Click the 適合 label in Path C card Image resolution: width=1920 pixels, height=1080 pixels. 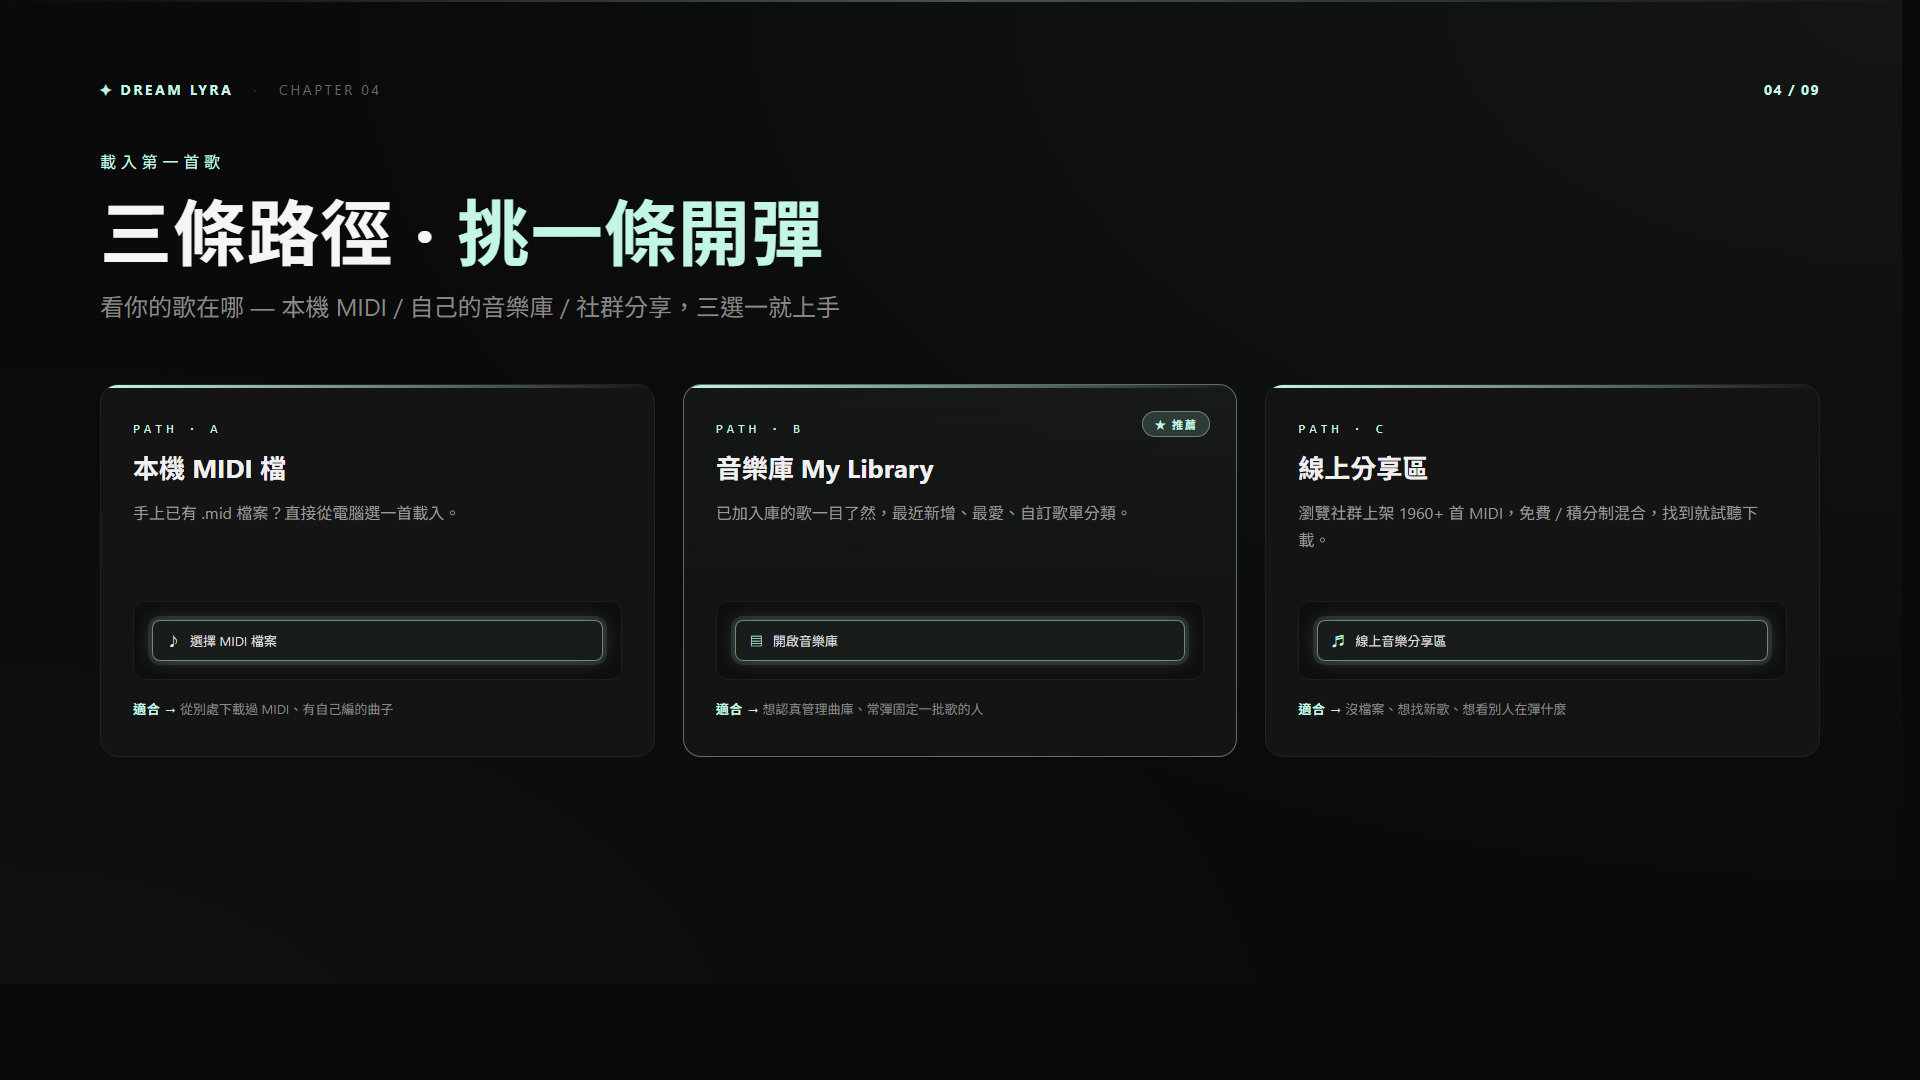(1311, 709)
